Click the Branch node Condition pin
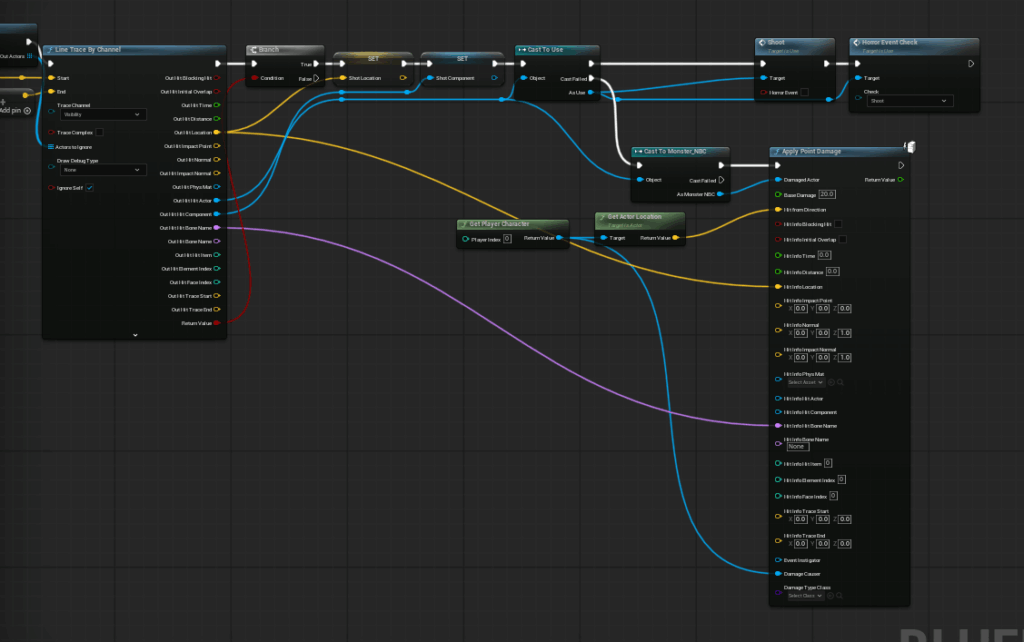 (255, 78)
